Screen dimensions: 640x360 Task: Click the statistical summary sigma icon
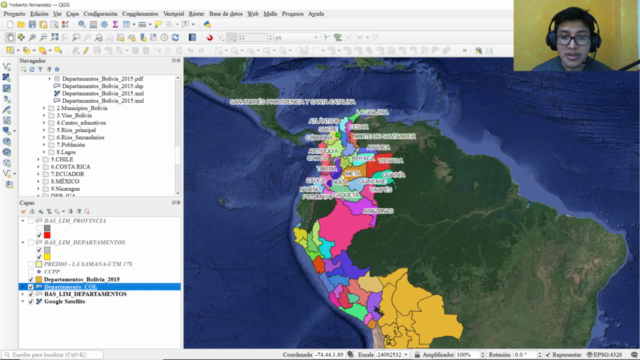pos(116,25)
